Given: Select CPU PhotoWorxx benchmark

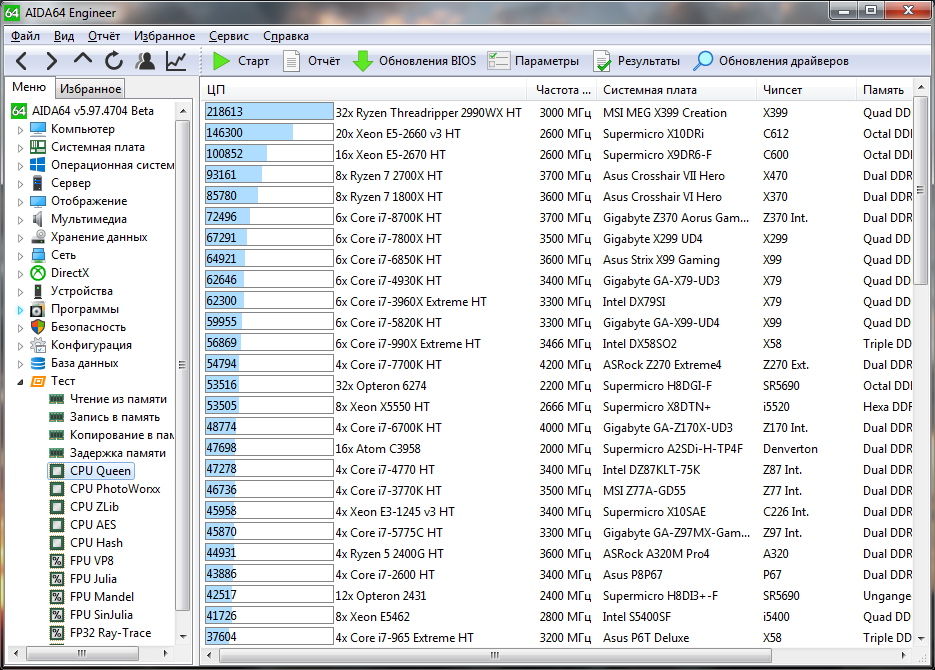Looking at the screenshot, I should [x=115, y=489].
